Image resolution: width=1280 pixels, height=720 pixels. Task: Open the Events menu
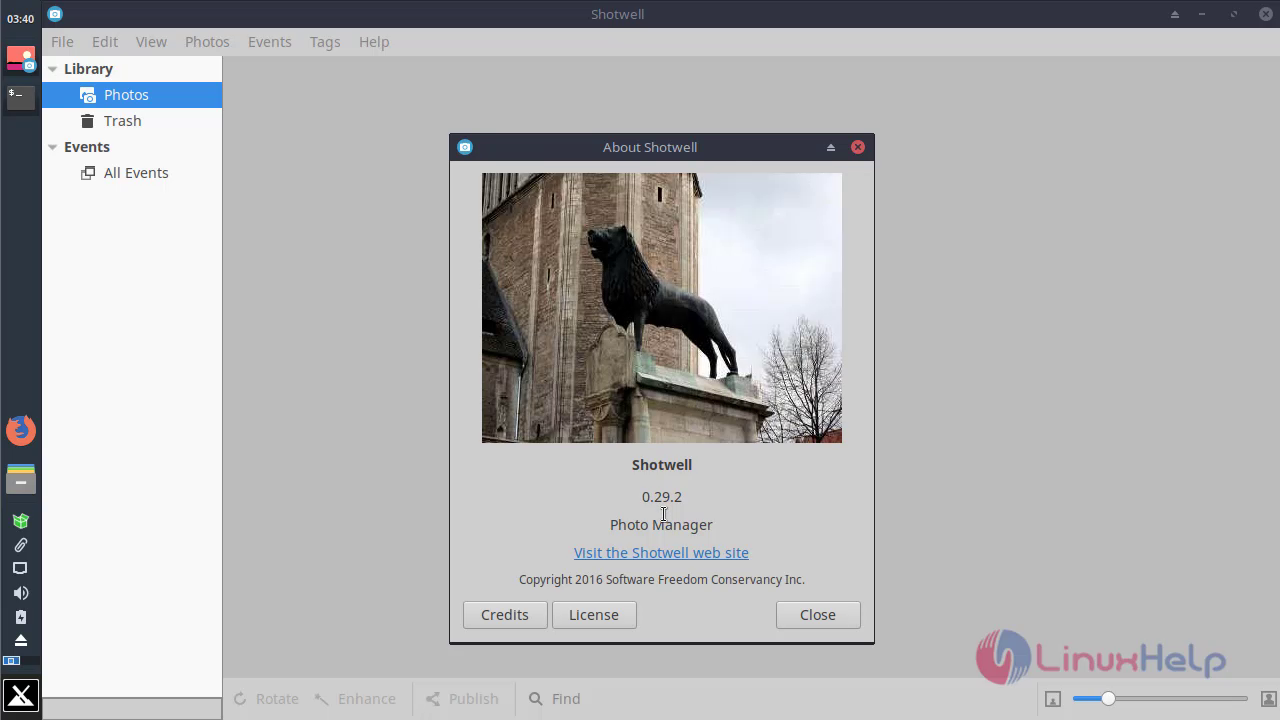click(270, 42)
